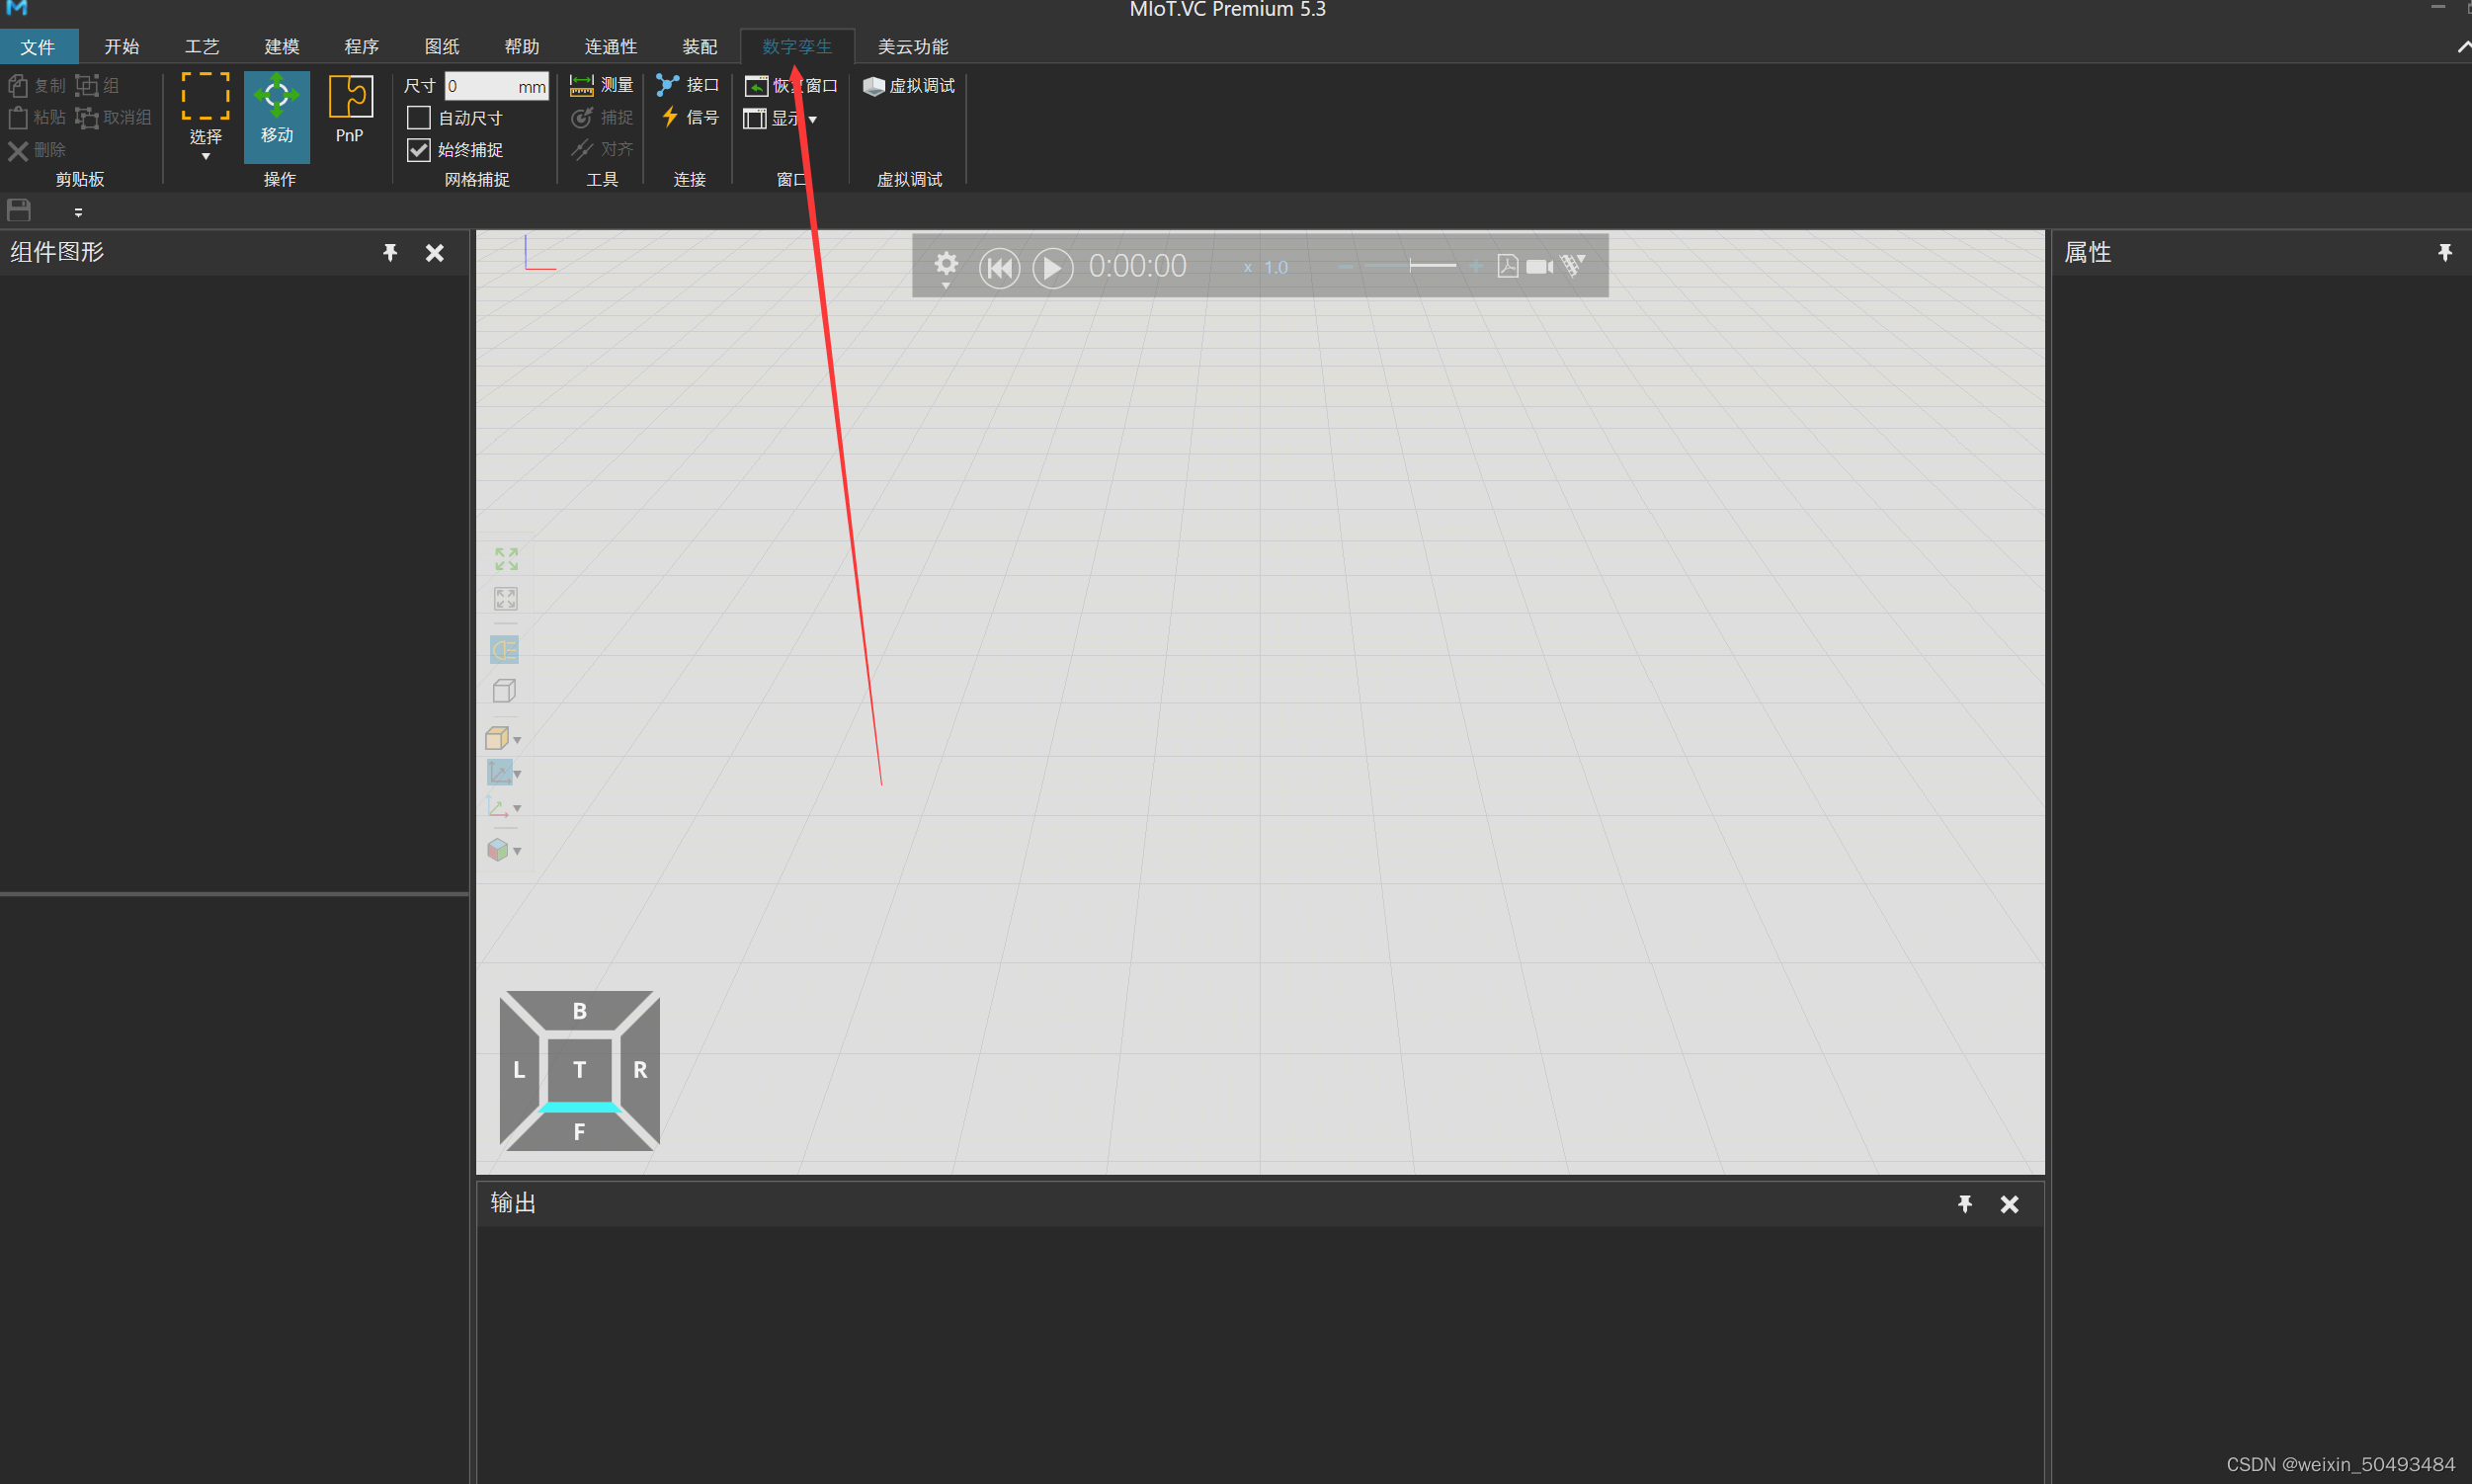Click the 测量 (Measure) tool
This screenshot has height=1484, width=2472.
602,86
